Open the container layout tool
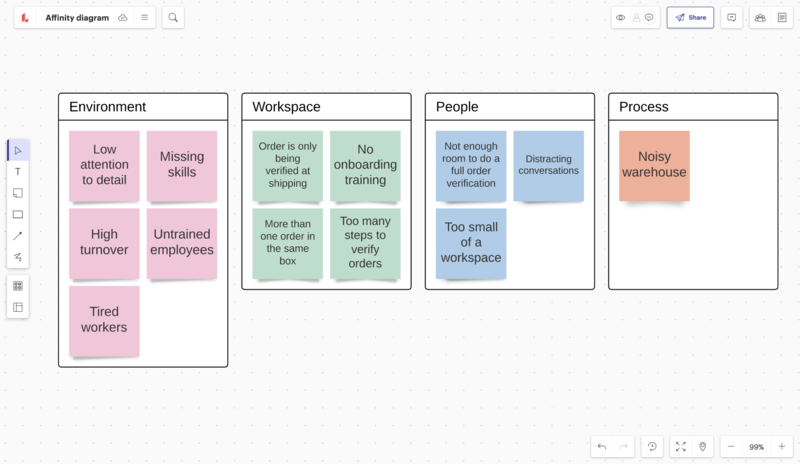Viewport: 800px width, 464px height. tap(18, 307)
